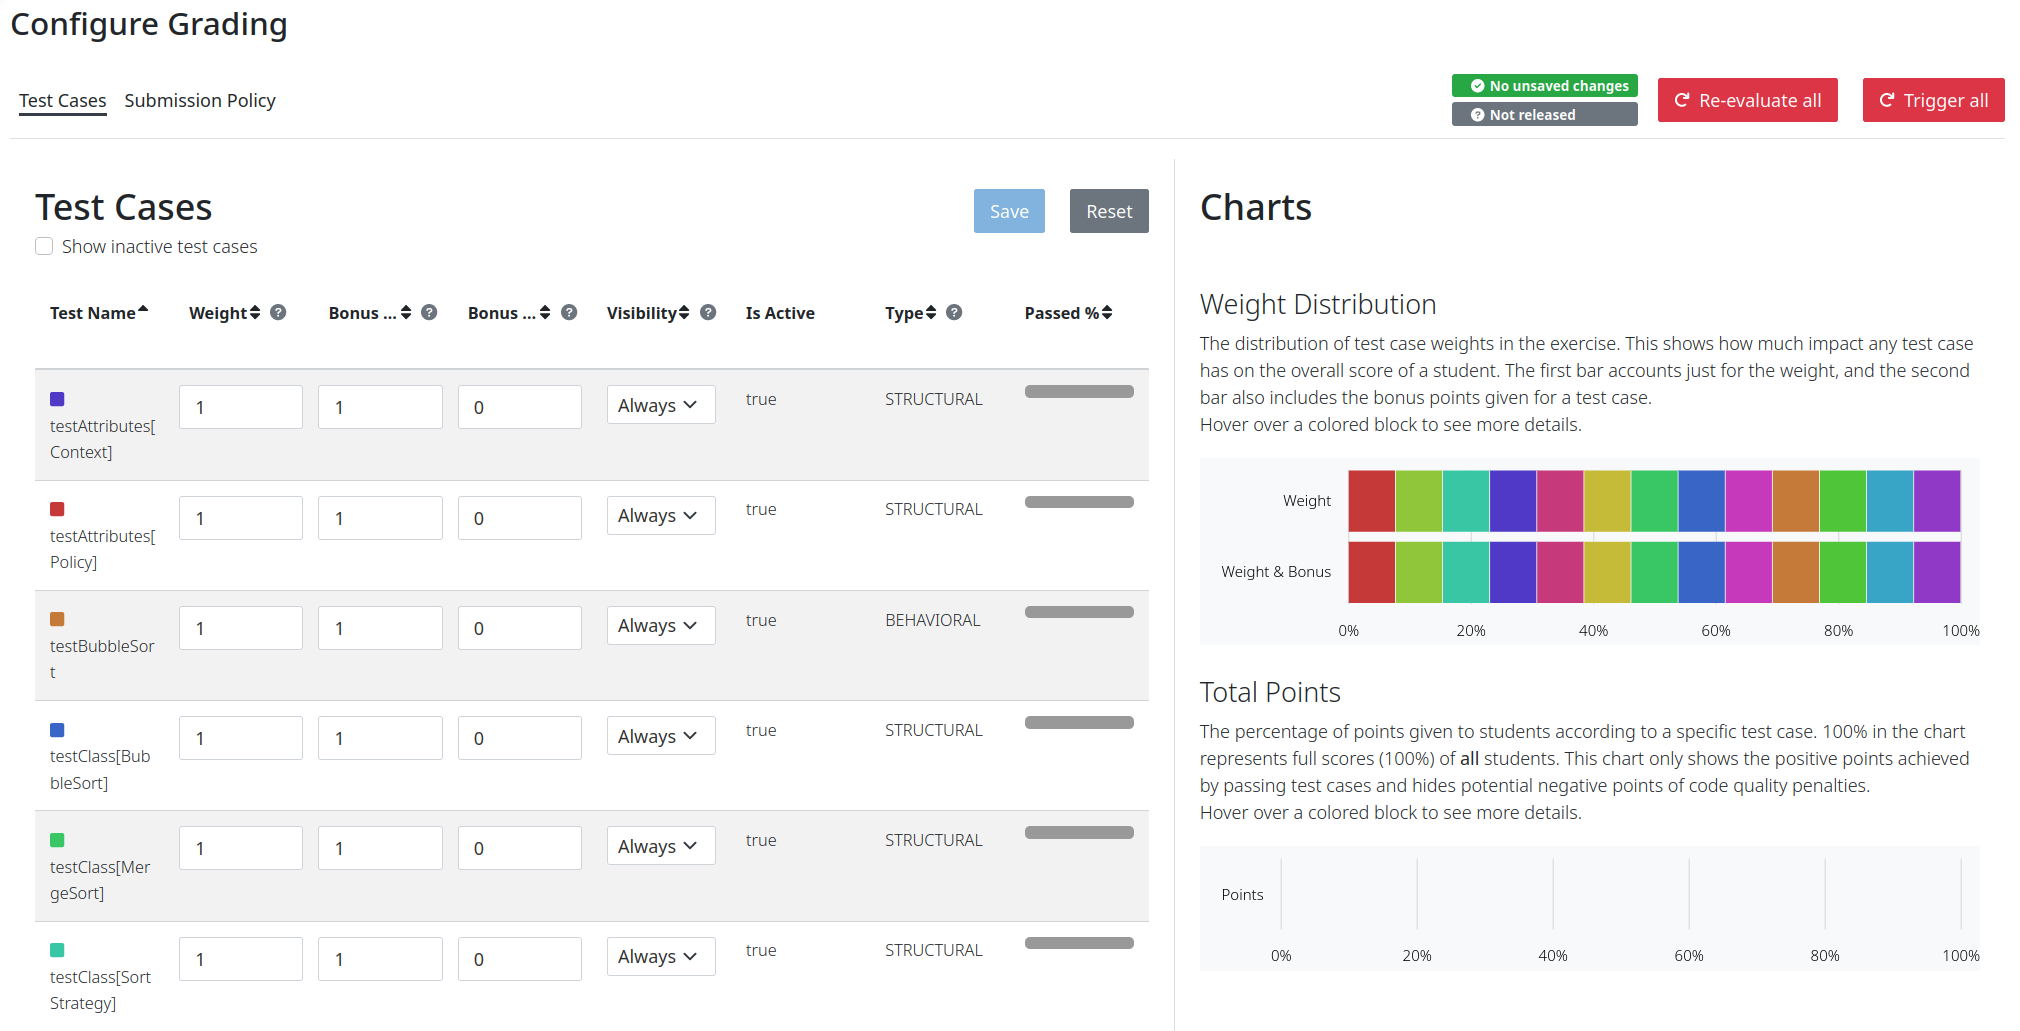The height and width of the screenshot is (1031, 2020).
Task: Click the Weight input for testClass[SortStrategy]
Action: coord(240,958)
